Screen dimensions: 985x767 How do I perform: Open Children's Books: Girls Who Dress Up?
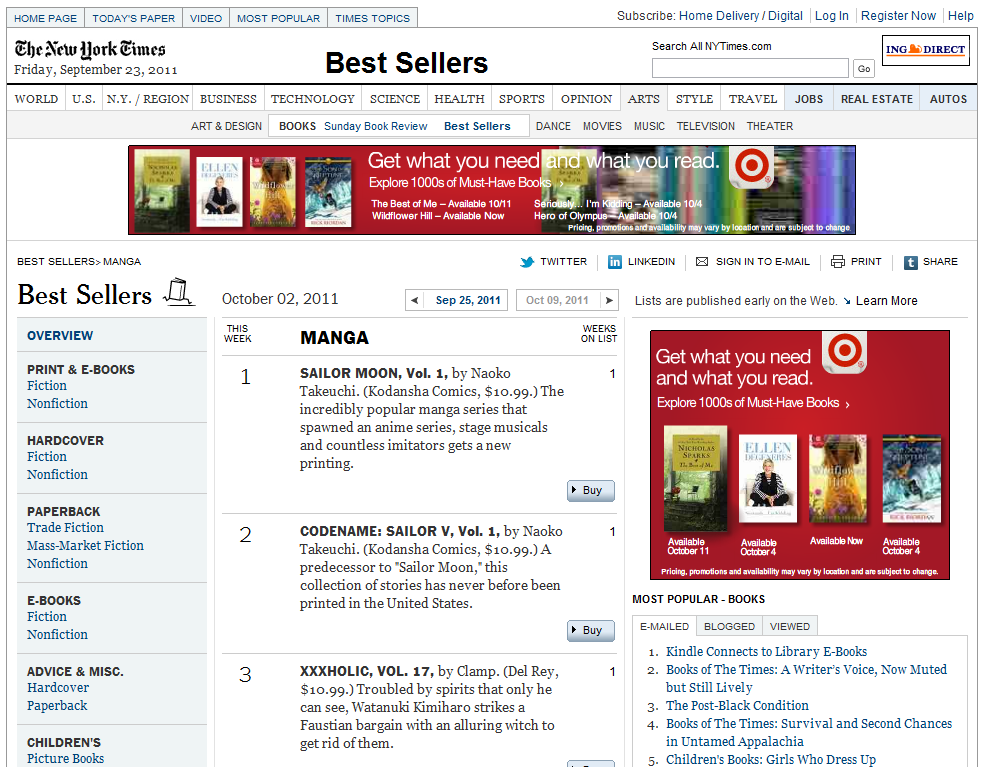tap(771, 759)
